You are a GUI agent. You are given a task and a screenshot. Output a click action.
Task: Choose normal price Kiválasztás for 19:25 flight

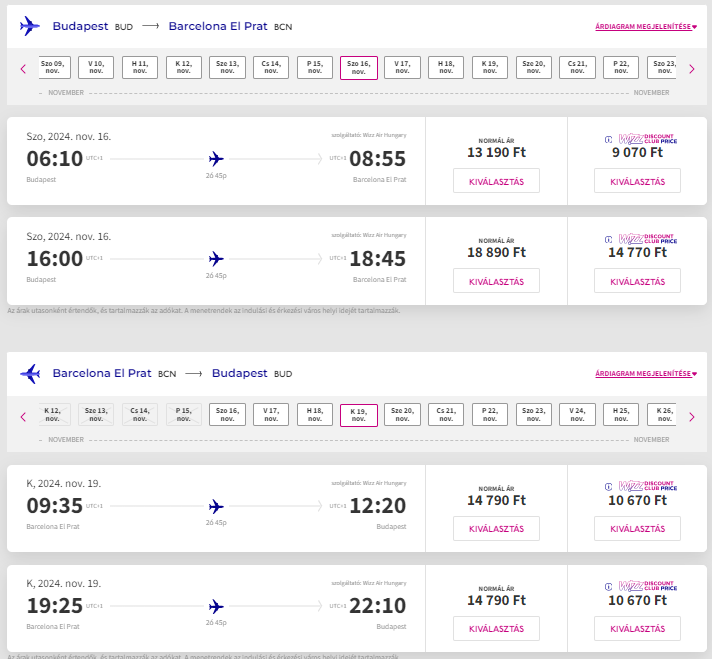click(x=496, y=629)
